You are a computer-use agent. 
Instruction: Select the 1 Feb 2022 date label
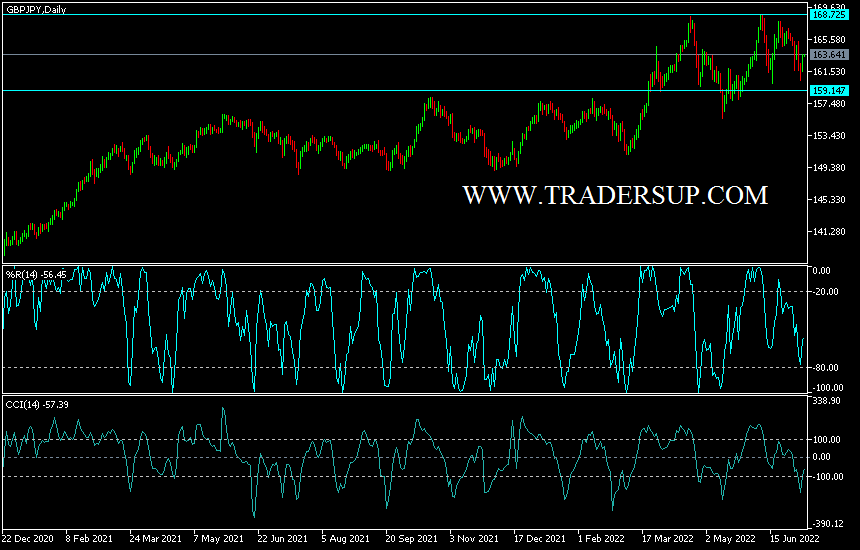click(602, 538)
